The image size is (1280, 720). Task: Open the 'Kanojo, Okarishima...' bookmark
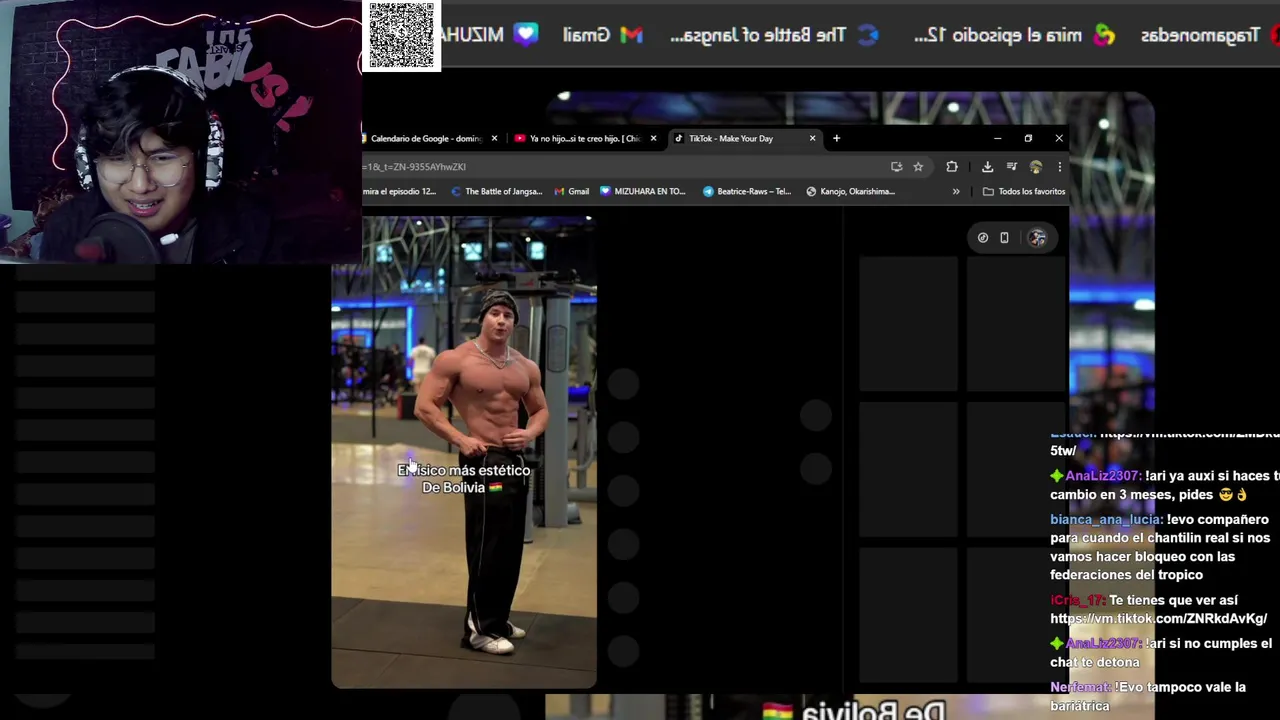tap(850, 191)
